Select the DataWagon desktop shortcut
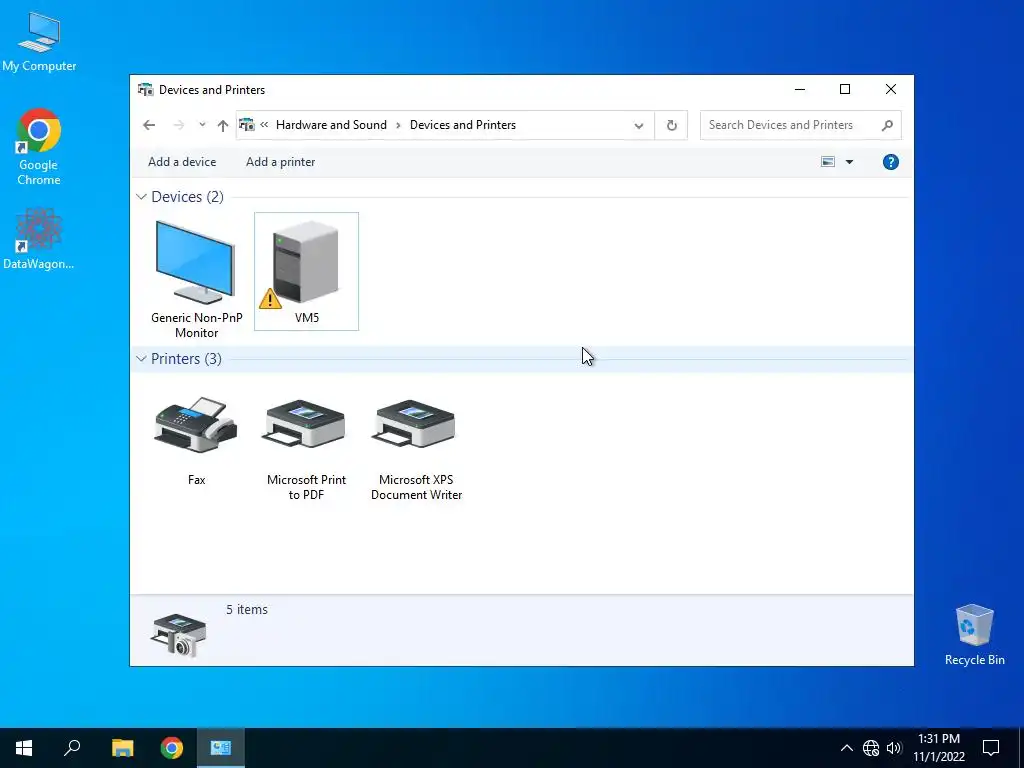The width and height of the screenshot is (1024, 768). pyautogui.click(x=39, y=238)
